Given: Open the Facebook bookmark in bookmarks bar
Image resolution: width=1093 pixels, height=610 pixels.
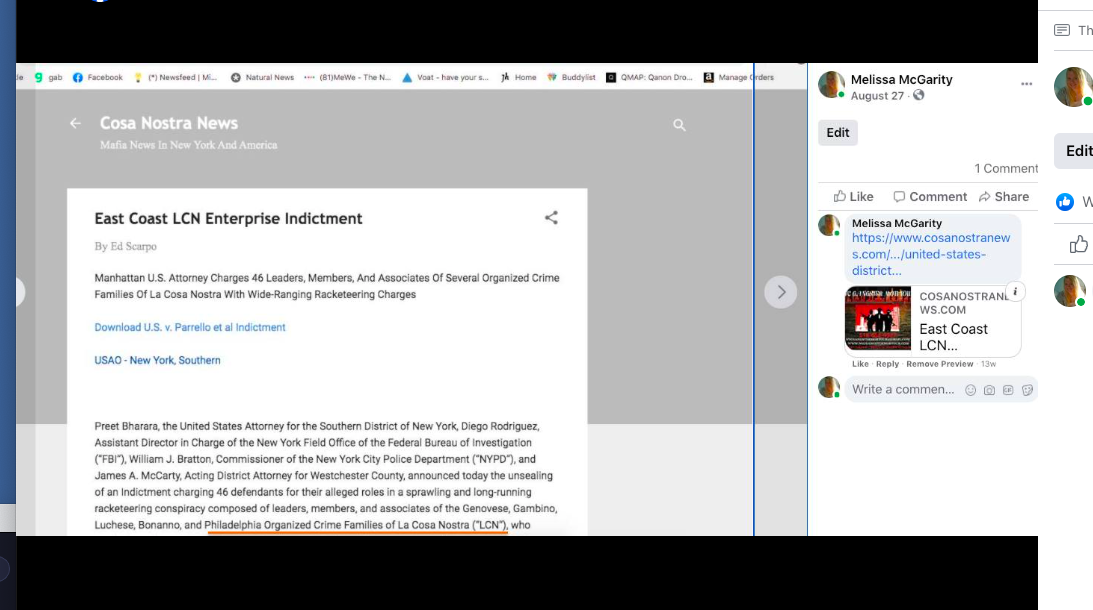Looking at the screenshot, I should [x=98, y=77].
